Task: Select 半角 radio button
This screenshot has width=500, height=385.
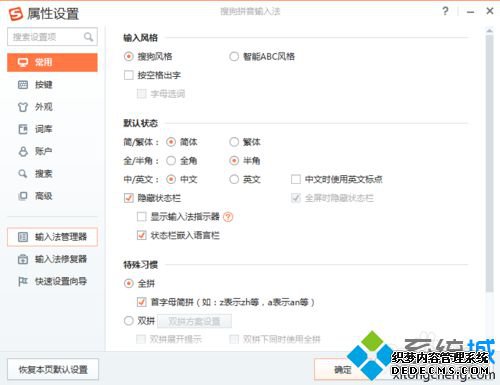Action: click(234, 161)
